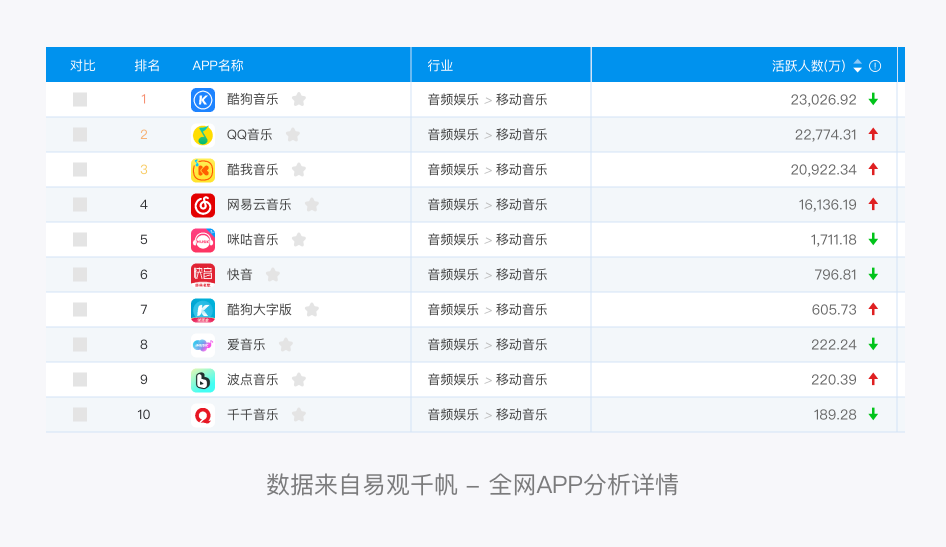Open the 爱音乐 app name link

coord(246,345)
